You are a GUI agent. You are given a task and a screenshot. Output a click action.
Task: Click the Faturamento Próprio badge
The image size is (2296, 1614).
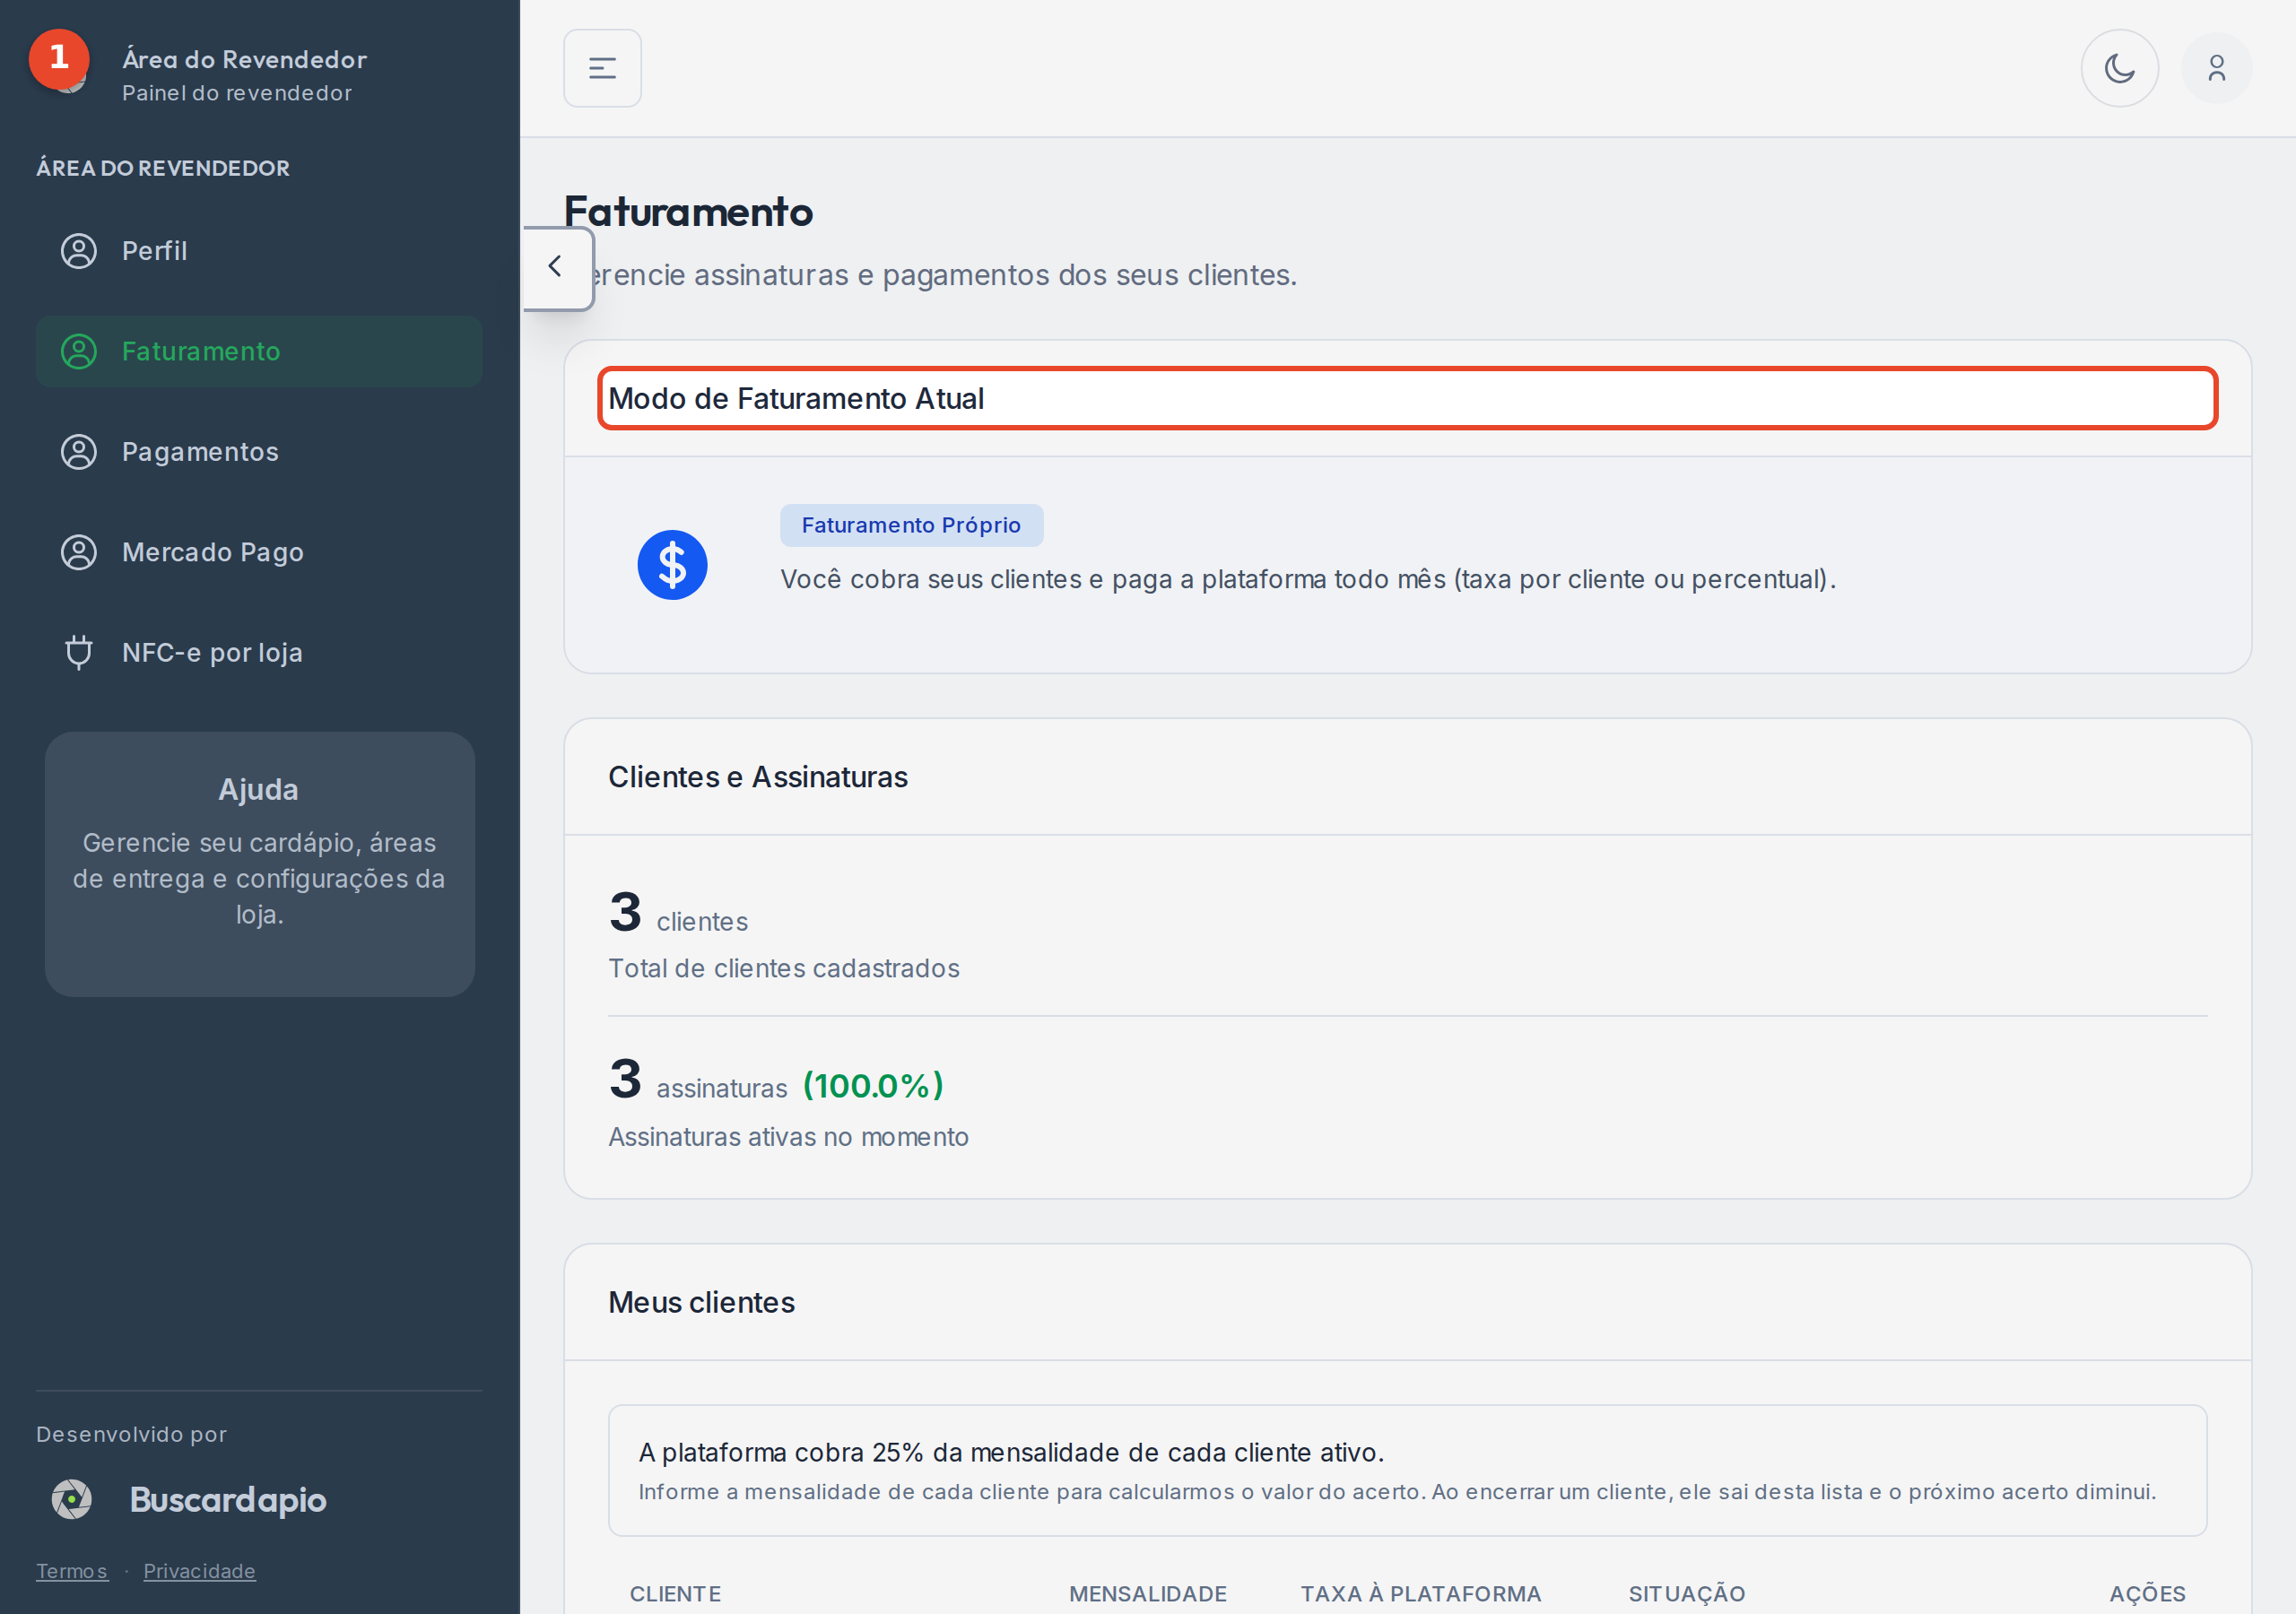tap(911, 526)
